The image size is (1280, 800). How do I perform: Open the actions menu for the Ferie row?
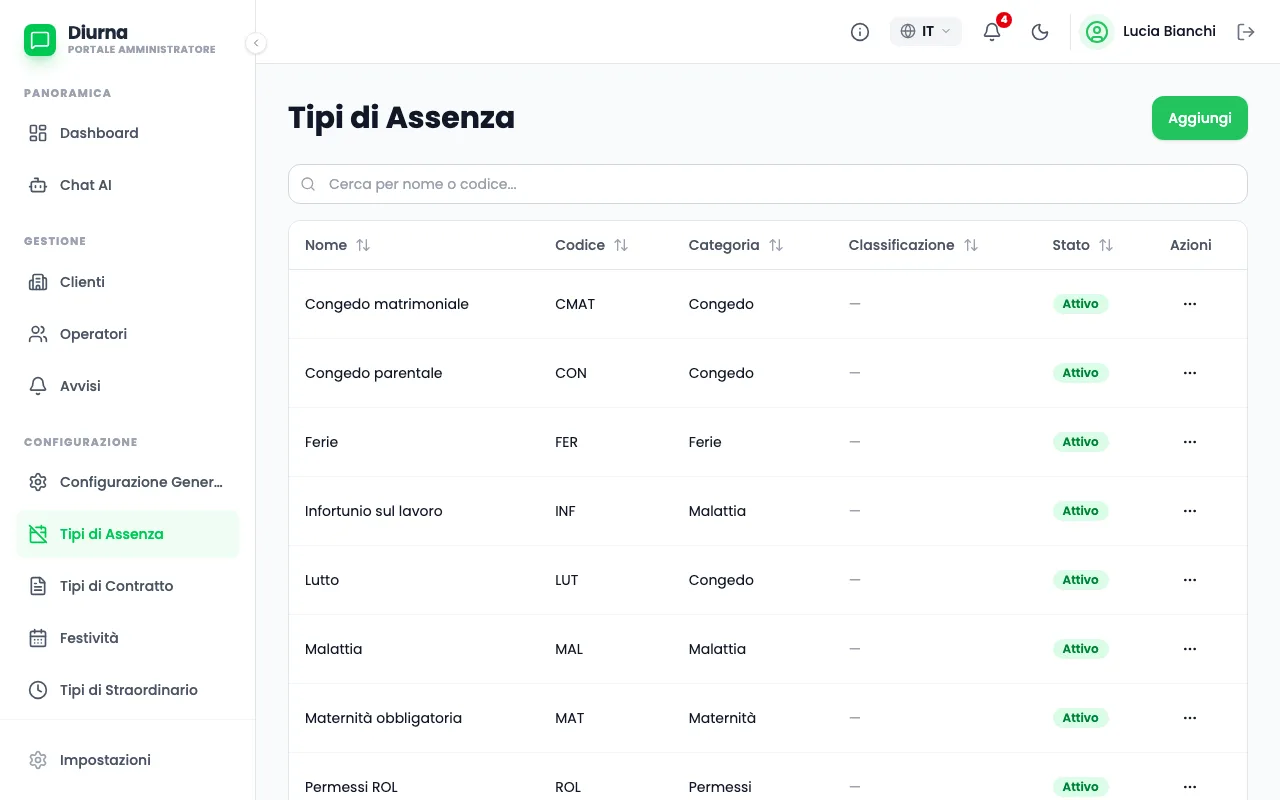point(1190,442)
